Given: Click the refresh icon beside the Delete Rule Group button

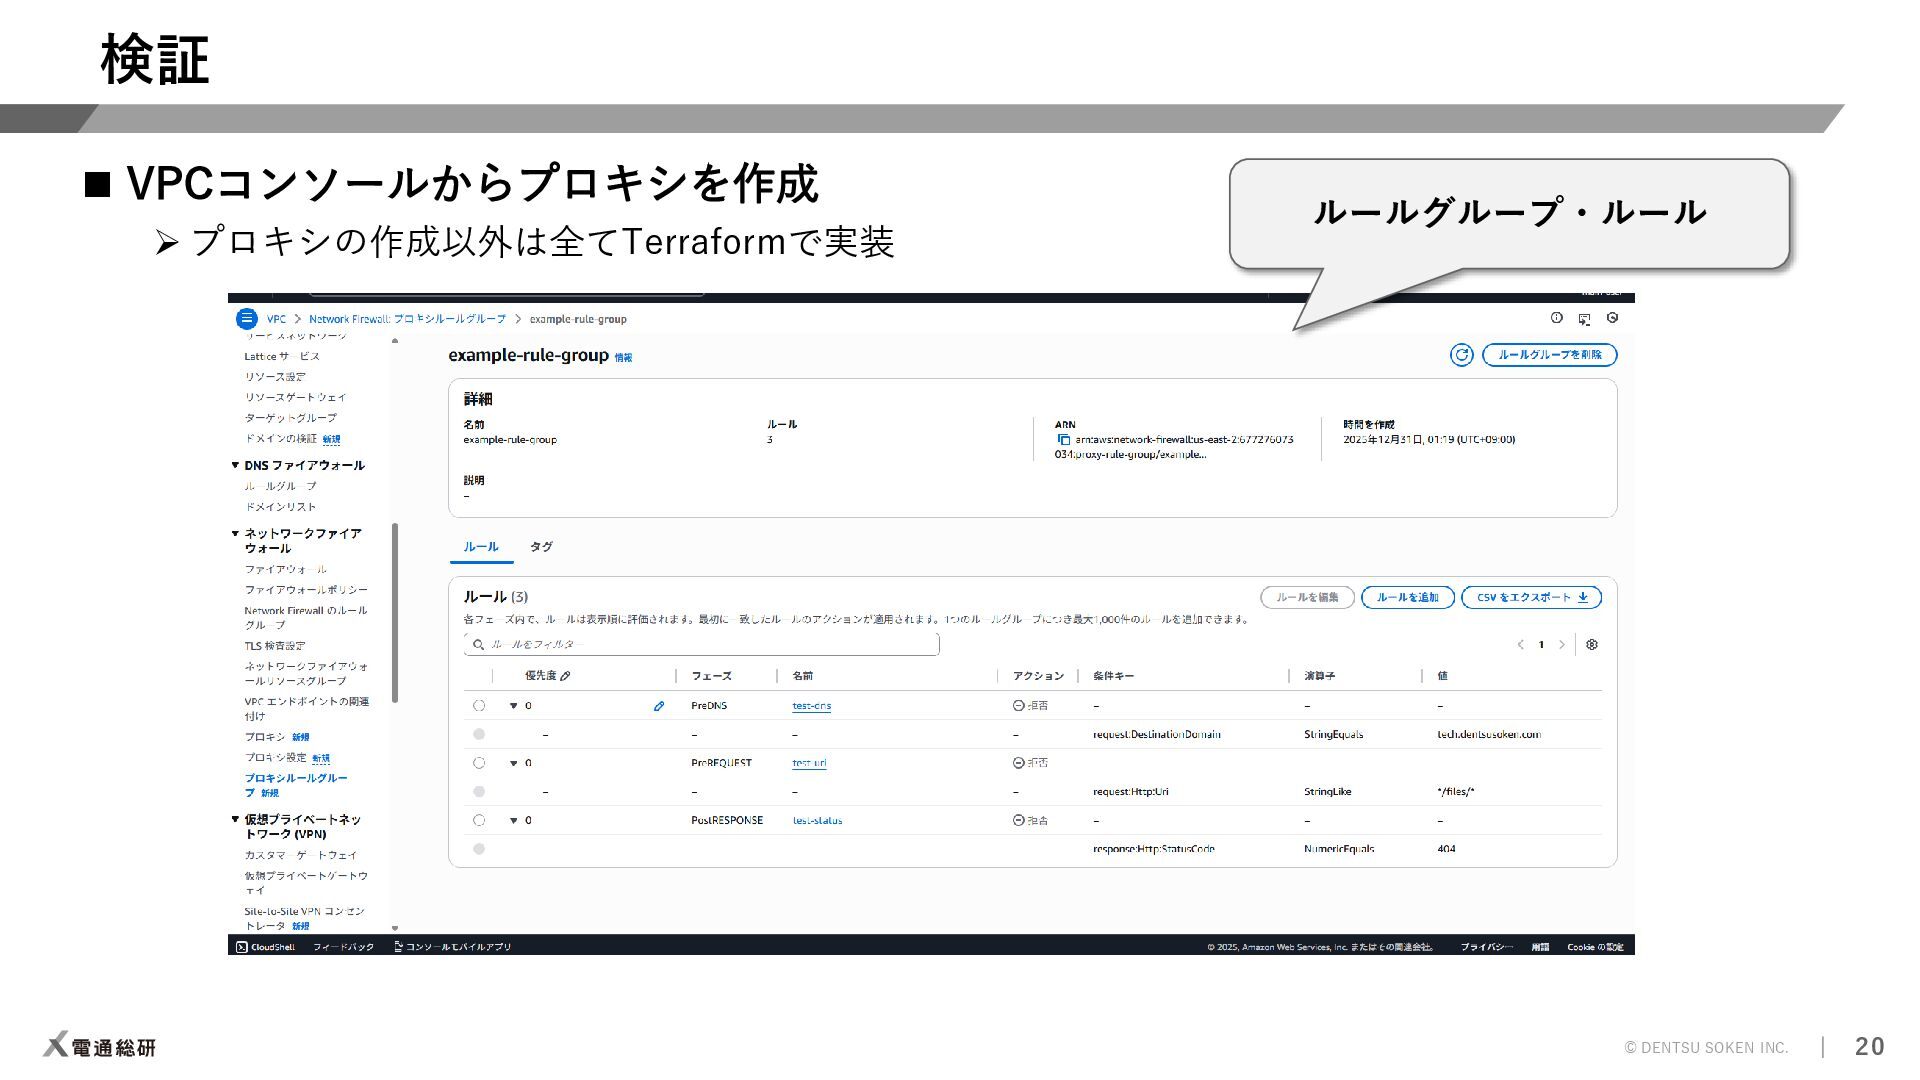Looking at the screenshot, I should pyautogui.click(x=1461, y=355).
